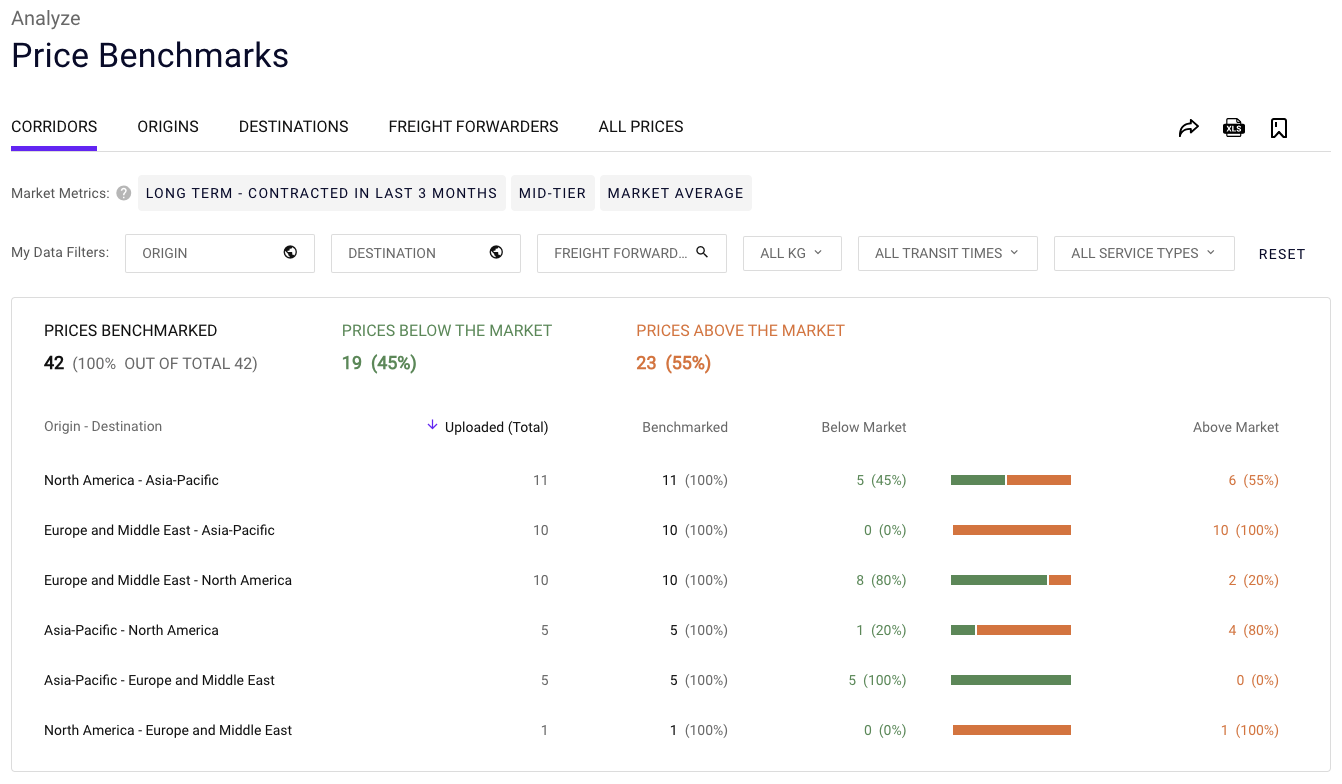Click the 4 (80%) above market cell

tap(1254, 630)
